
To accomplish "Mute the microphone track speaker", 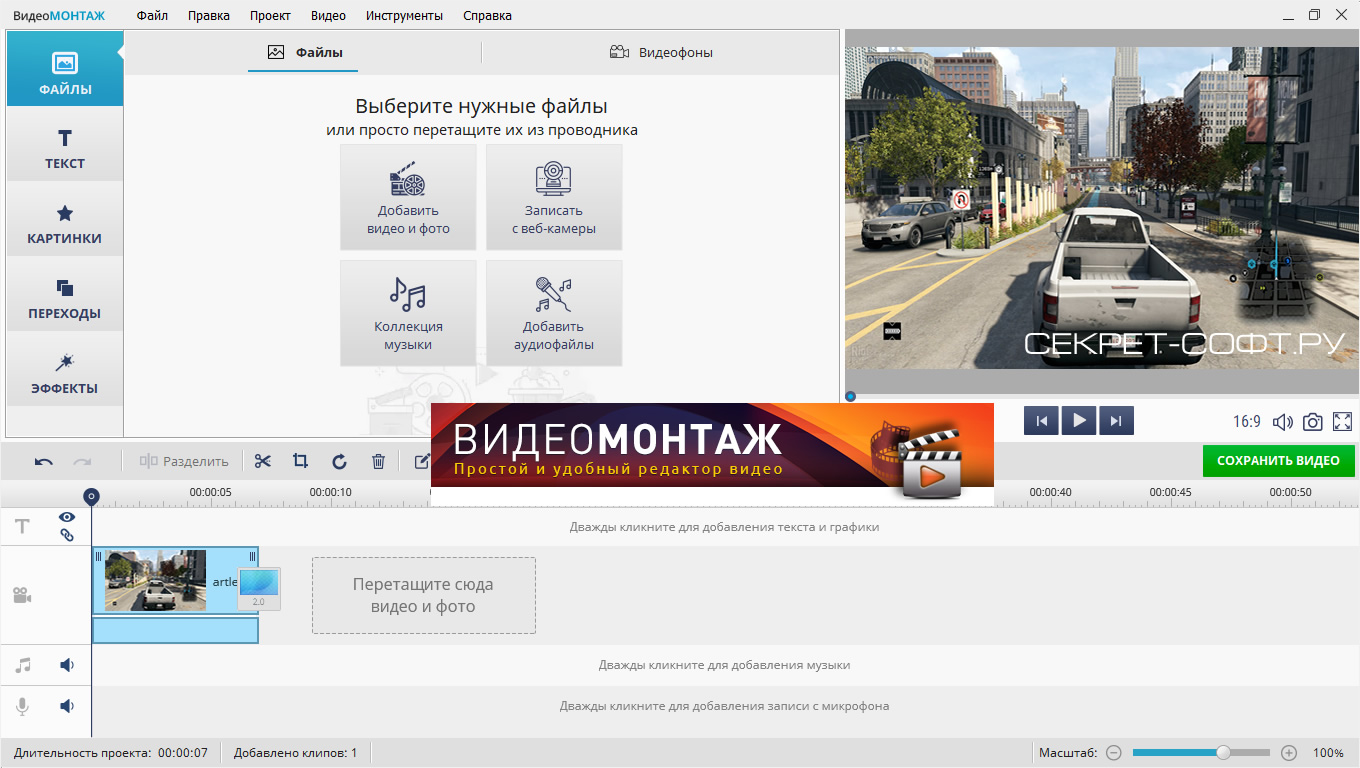I will (x=67, y=706).
